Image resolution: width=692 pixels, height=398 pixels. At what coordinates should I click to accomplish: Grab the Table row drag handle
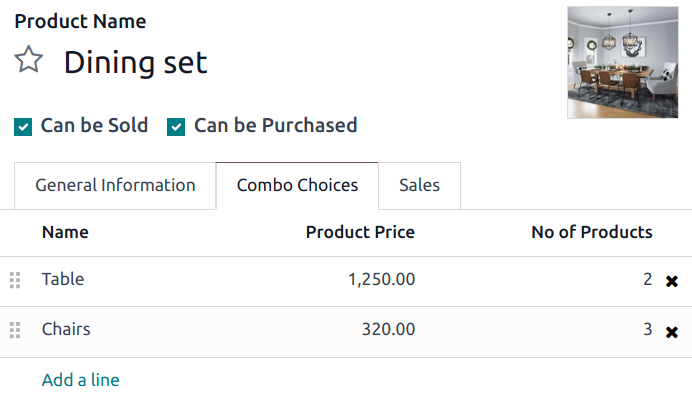15,280
